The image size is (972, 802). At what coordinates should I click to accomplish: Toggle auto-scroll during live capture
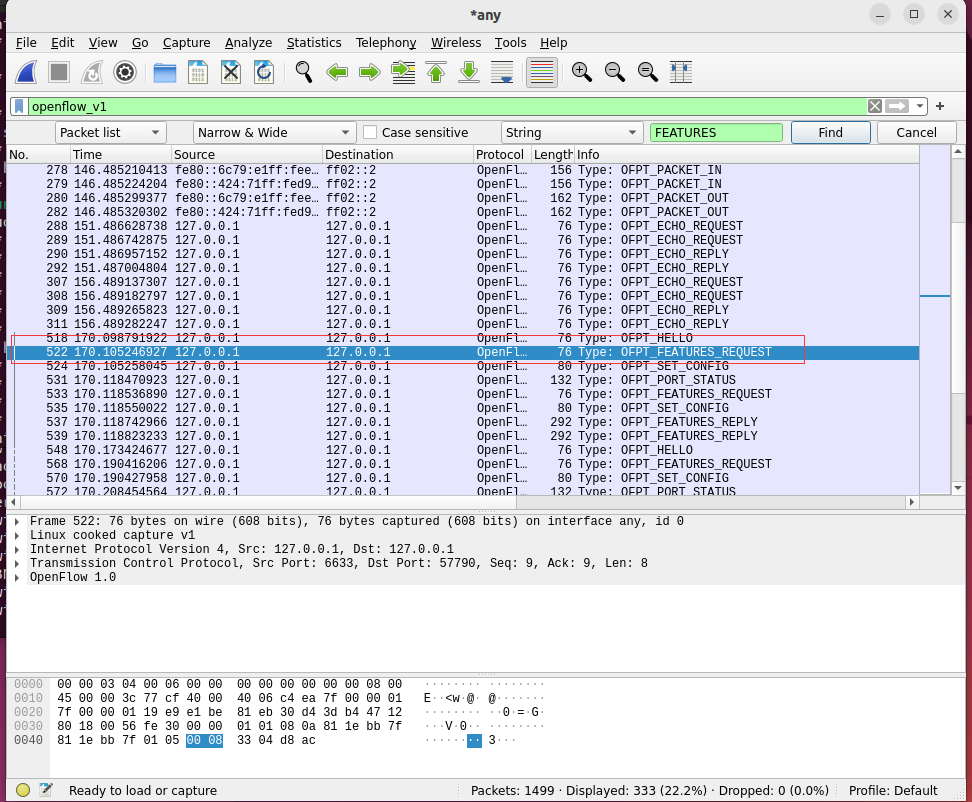(x=501, y=73)
